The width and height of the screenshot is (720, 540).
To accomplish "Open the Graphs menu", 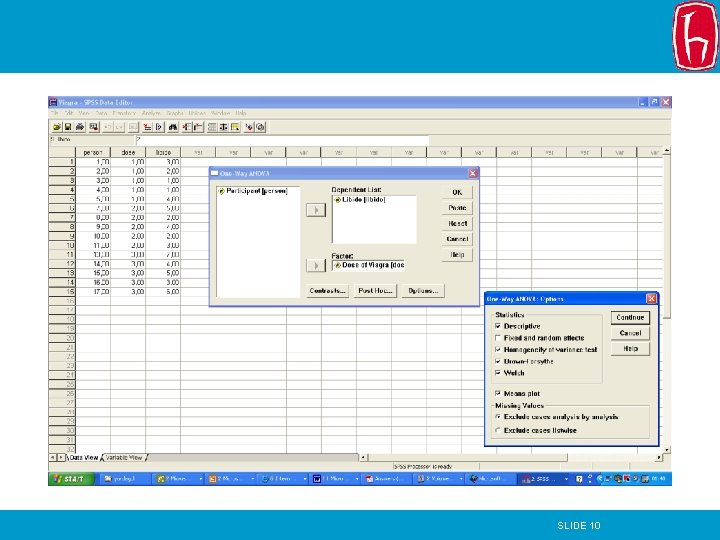I will click(x=174, y=113).
